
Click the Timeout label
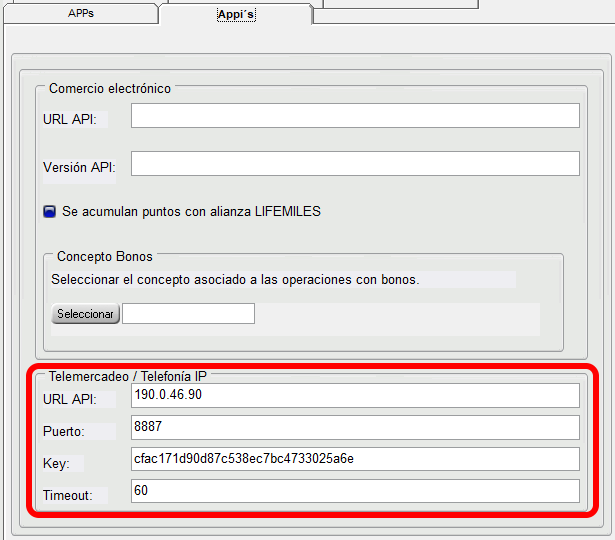pos(68,495)
